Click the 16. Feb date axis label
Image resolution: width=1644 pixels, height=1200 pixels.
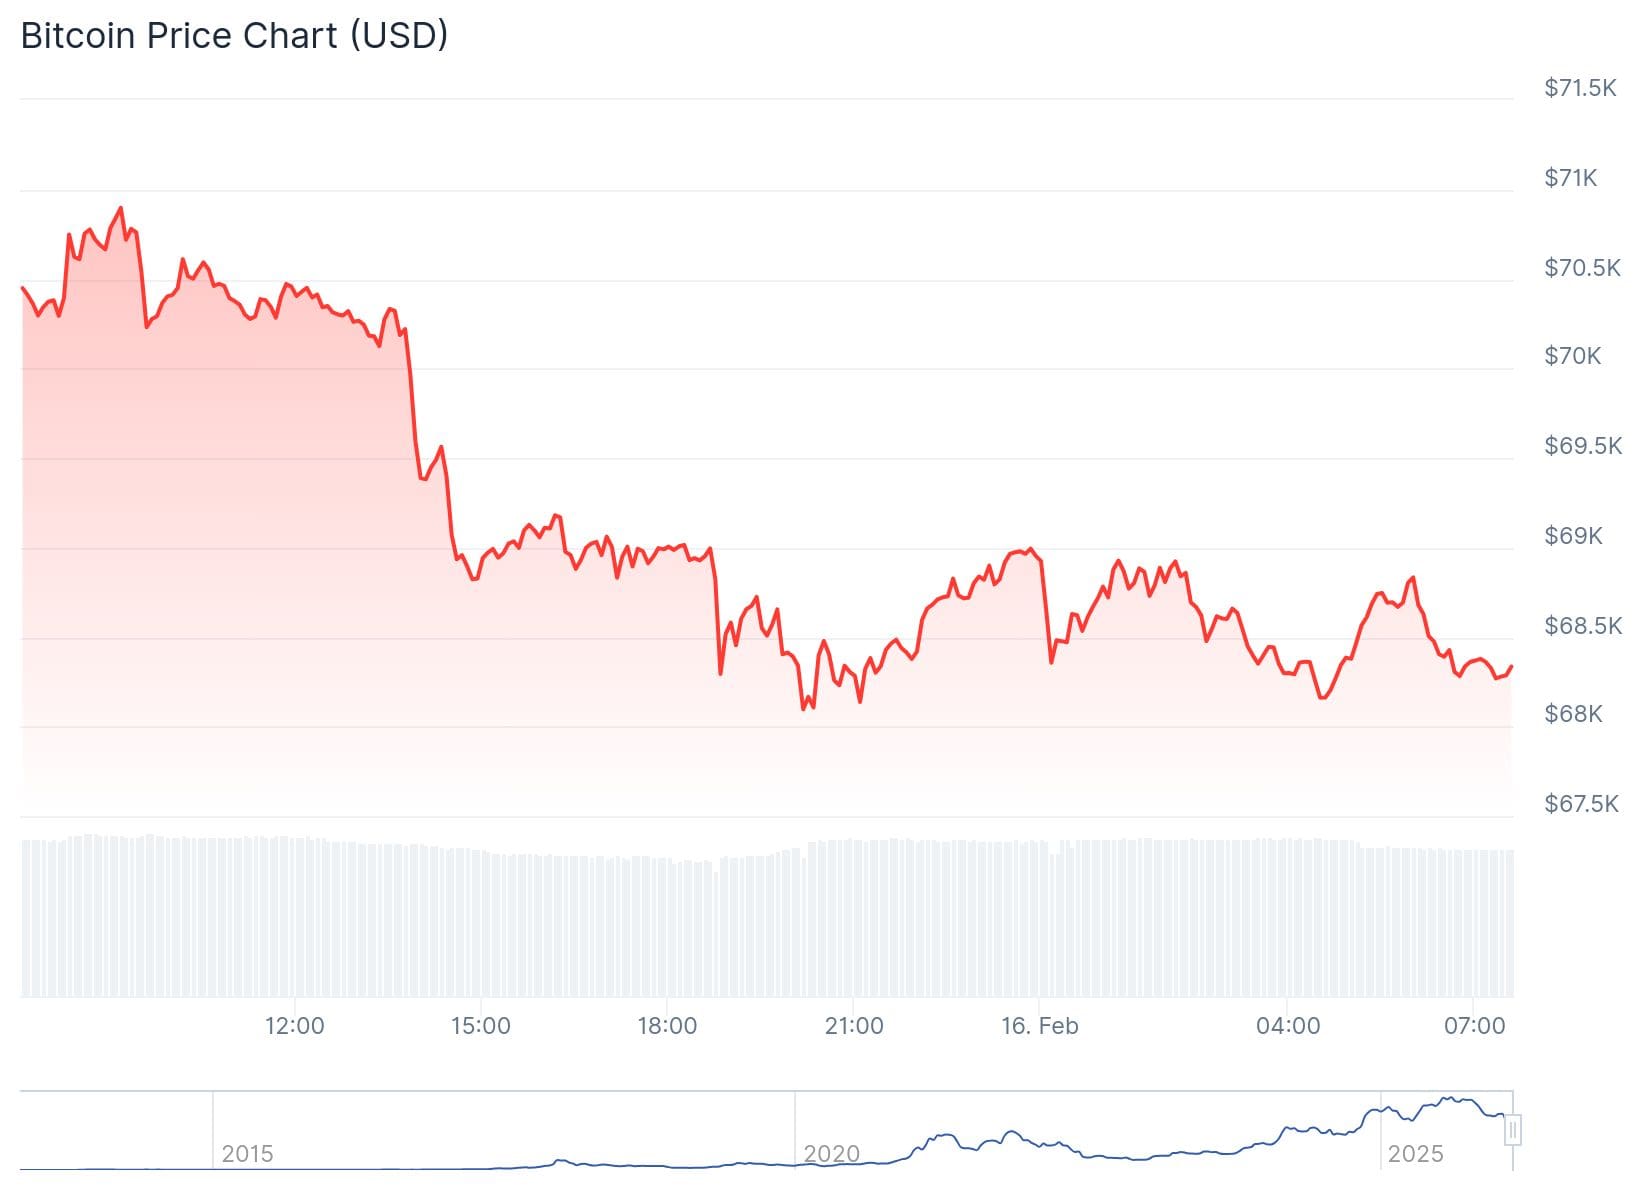click(1040, 1026)
